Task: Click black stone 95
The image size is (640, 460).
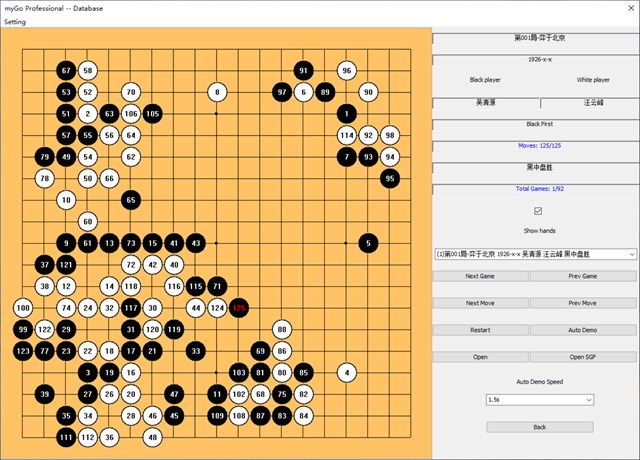Action: pyautogui.click(x=390, y=178)
